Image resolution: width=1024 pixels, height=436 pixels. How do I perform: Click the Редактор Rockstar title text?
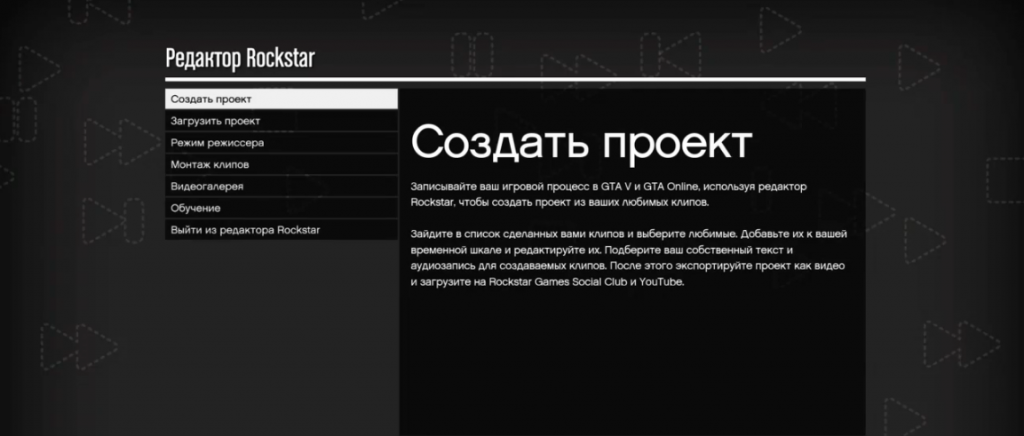pos(240,58)
